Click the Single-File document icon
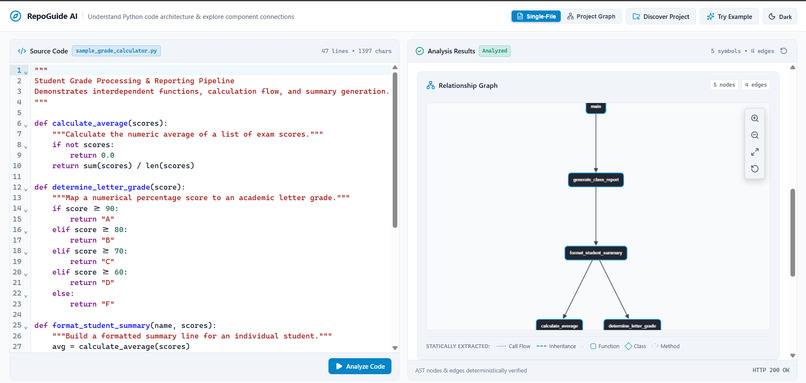This screenshot has height=383, width=806. tap(520, 16)
